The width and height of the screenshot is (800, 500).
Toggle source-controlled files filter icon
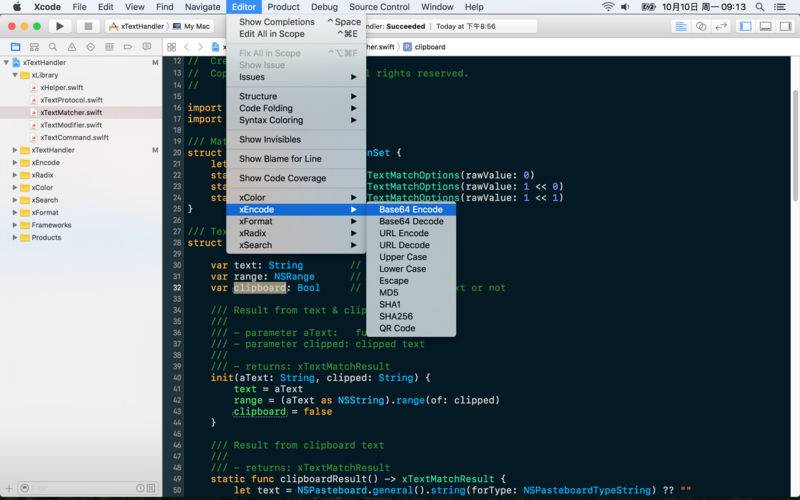point(151,488)
